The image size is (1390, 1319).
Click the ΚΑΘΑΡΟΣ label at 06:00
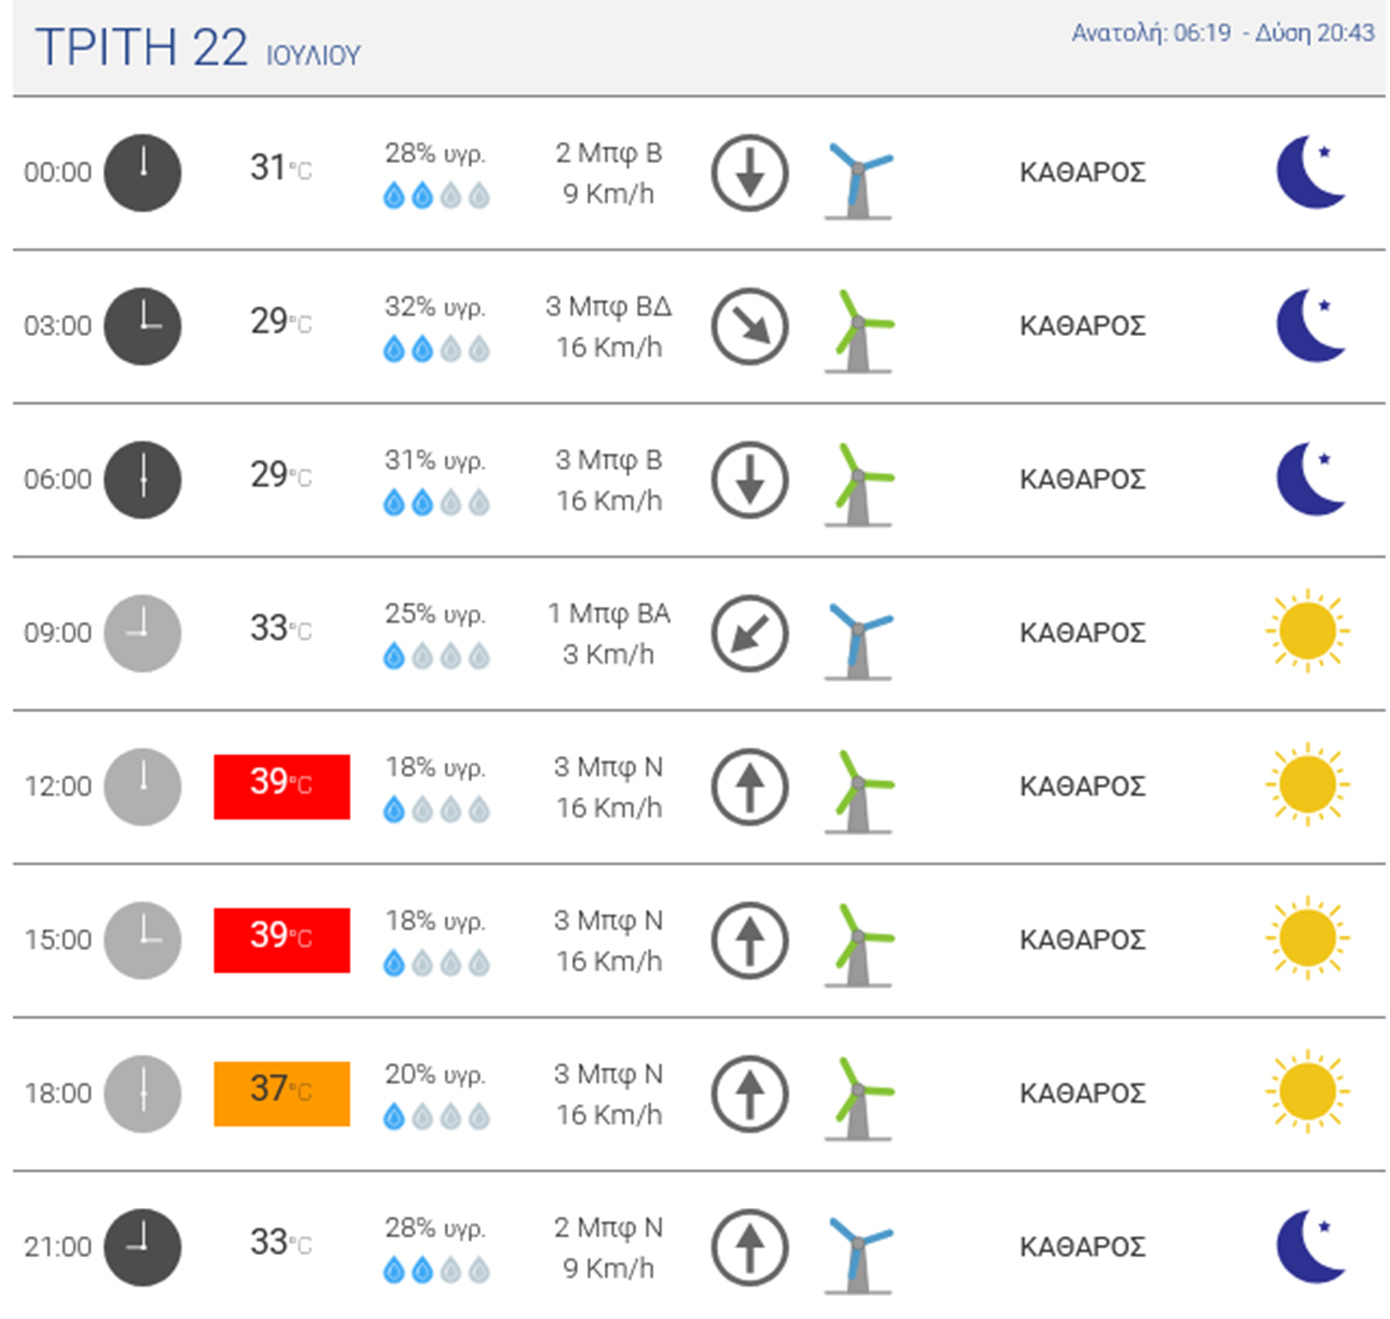click(1082, 480)
